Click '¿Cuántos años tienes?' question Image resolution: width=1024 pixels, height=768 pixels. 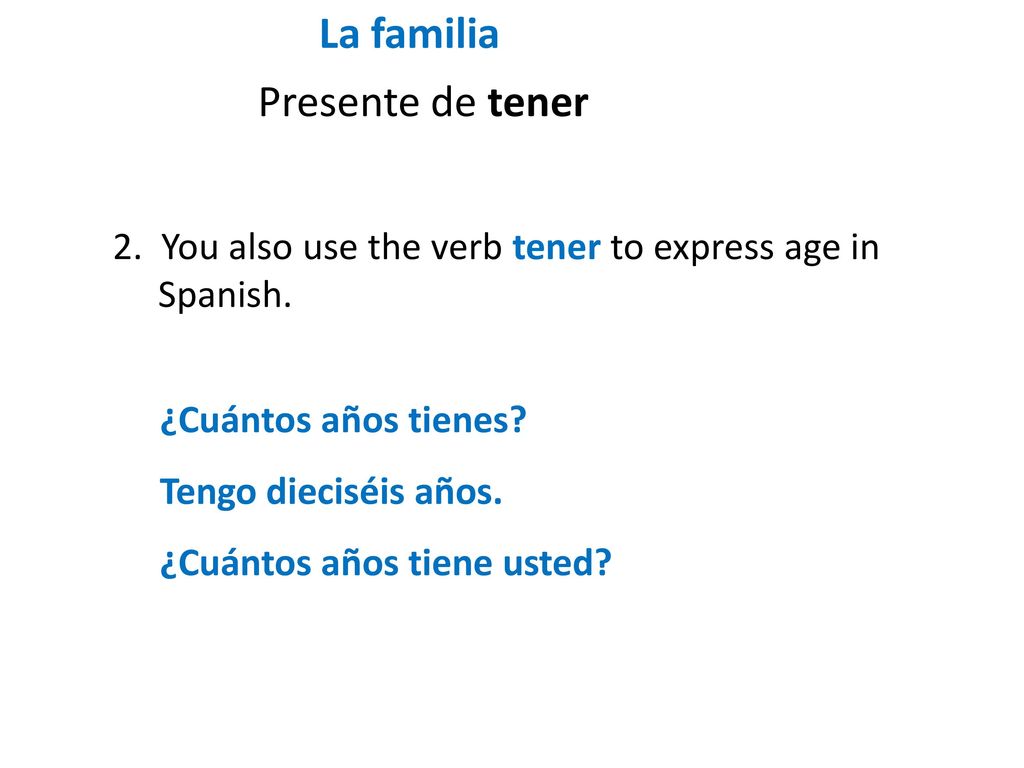(343, 420)
